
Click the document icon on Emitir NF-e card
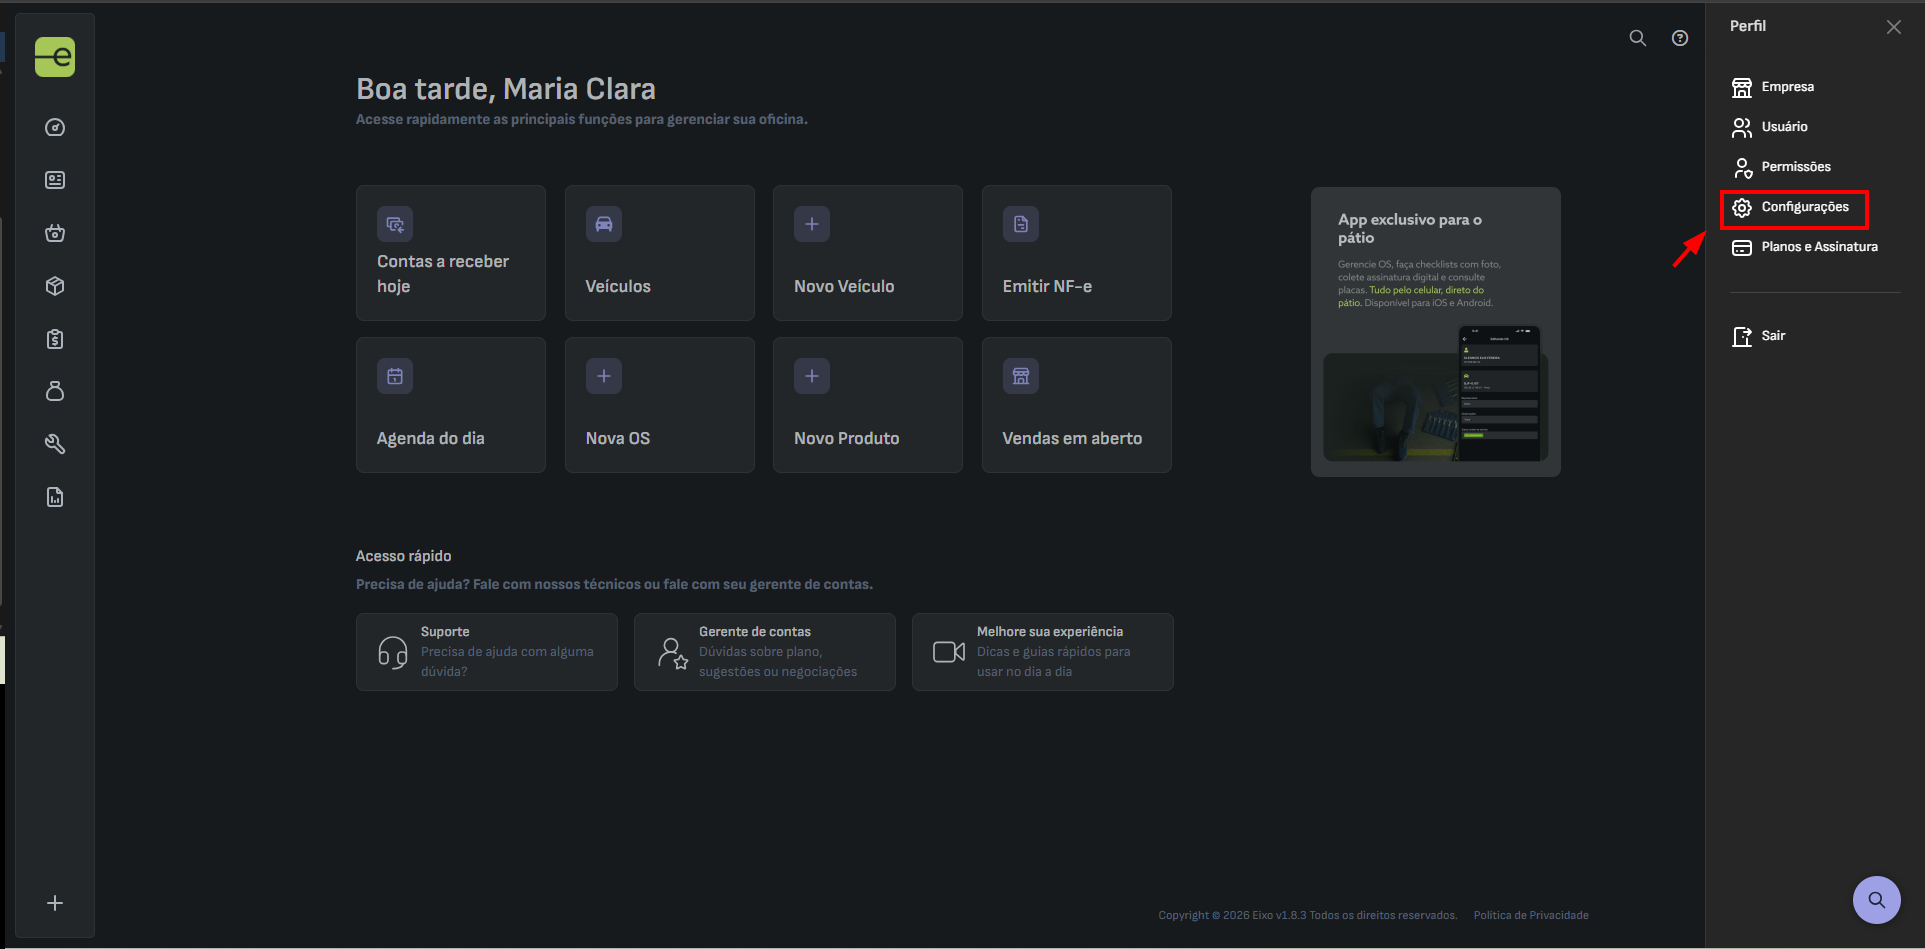(1021, 224)
